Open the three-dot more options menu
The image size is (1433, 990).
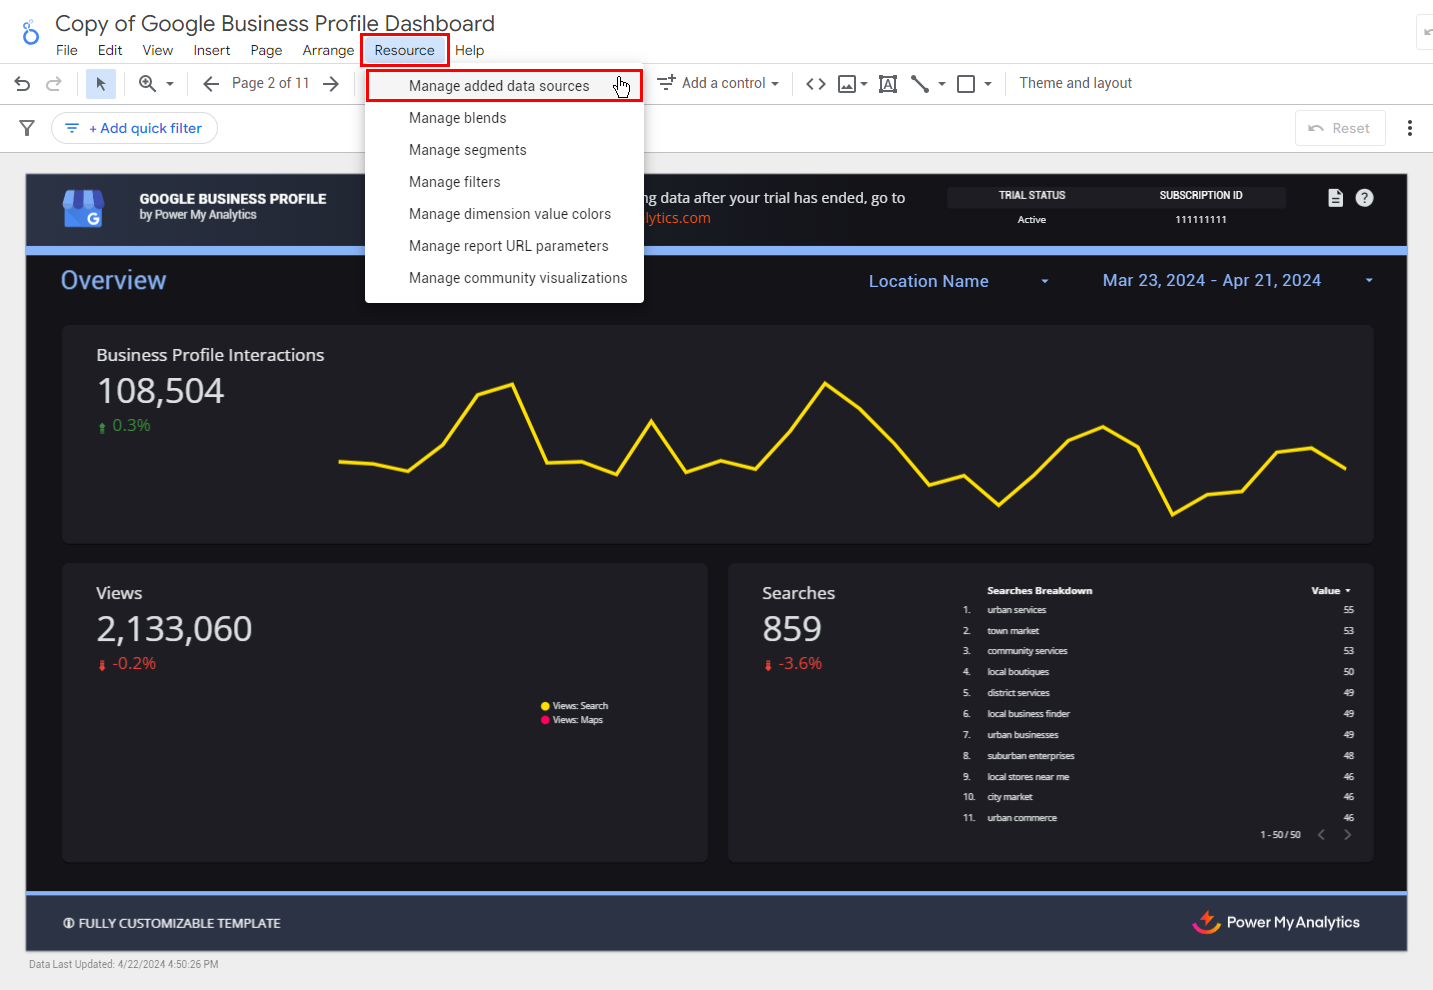click(1409, 128)
